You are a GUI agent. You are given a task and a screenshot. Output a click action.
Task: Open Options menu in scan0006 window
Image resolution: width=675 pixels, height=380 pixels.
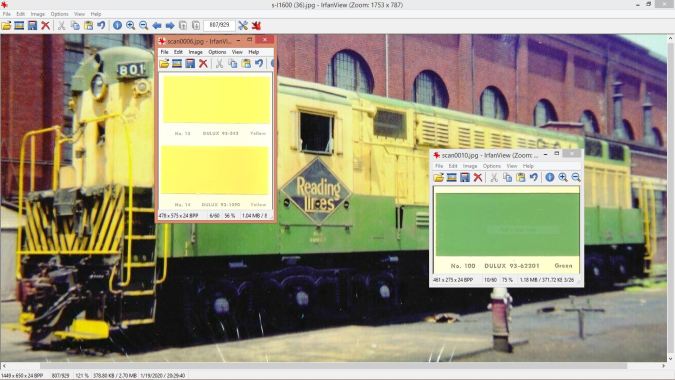tap(217, 52)
